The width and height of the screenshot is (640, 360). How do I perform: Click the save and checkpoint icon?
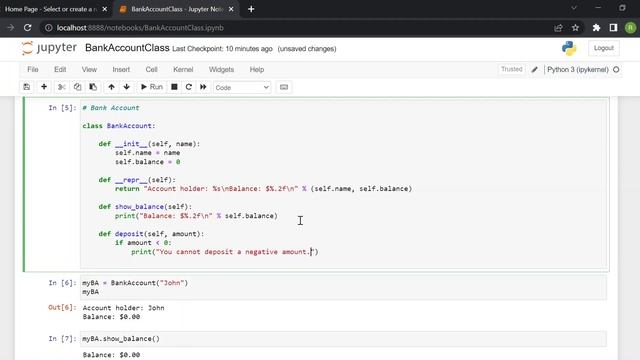27,87
